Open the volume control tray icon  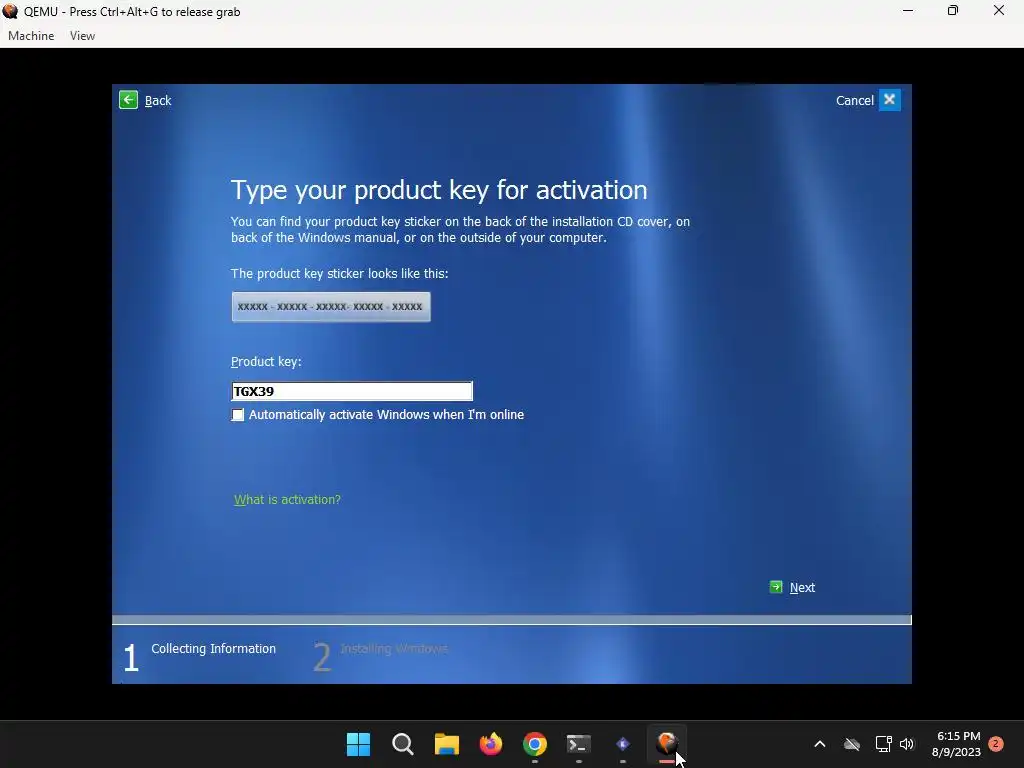click(x=907, y=744)
